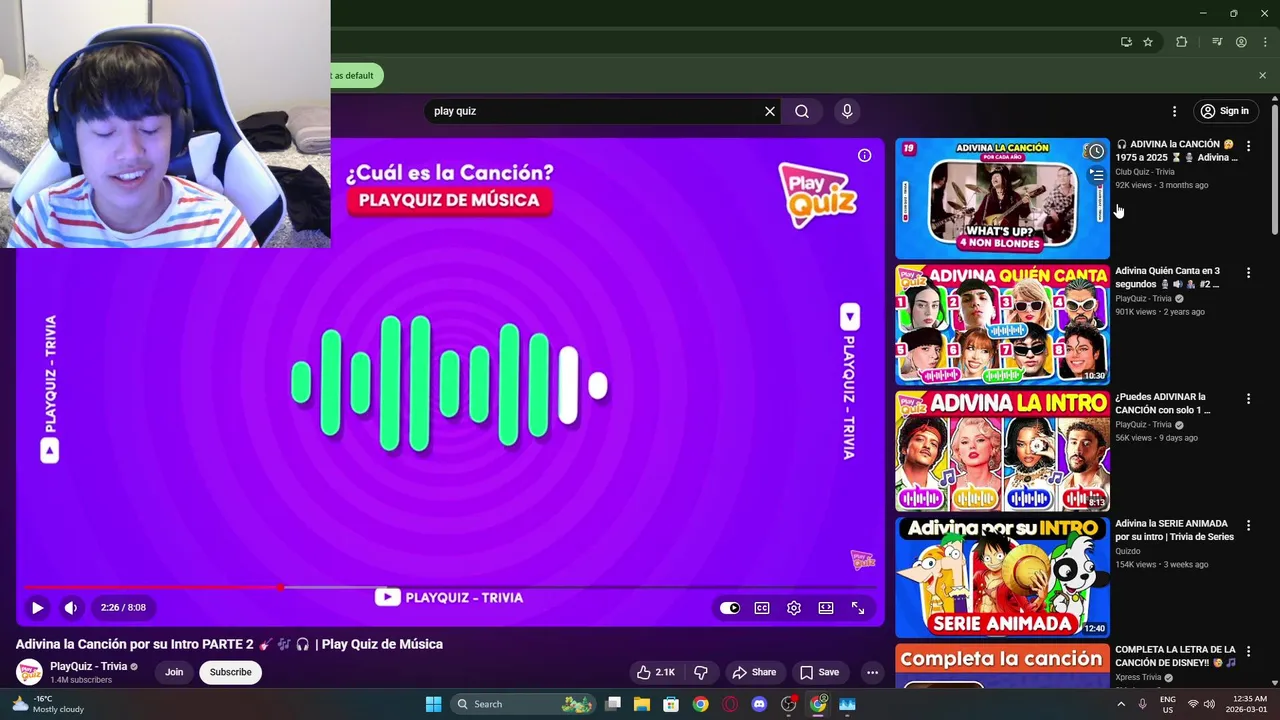Viewport: 1280px width, 720px height.
Task: Open the Chrome profile icon
Action: click(1241, 42)
